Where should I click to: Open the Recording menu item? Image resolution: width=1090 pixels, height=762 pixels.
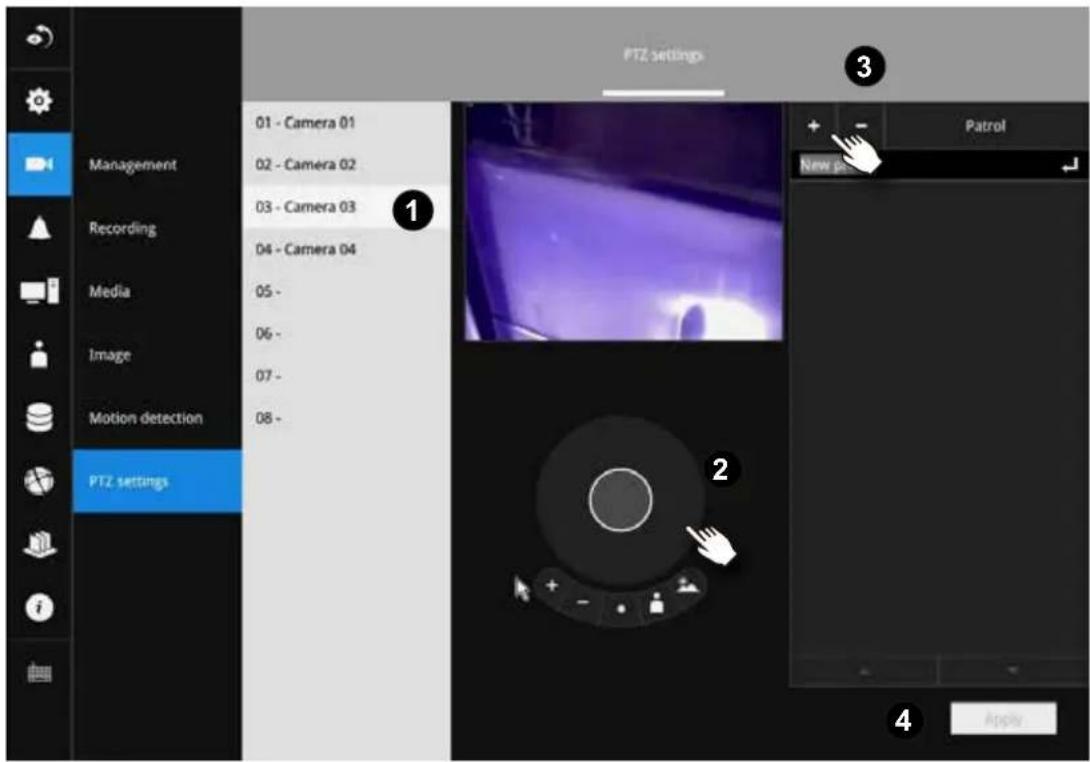point(122,228)
